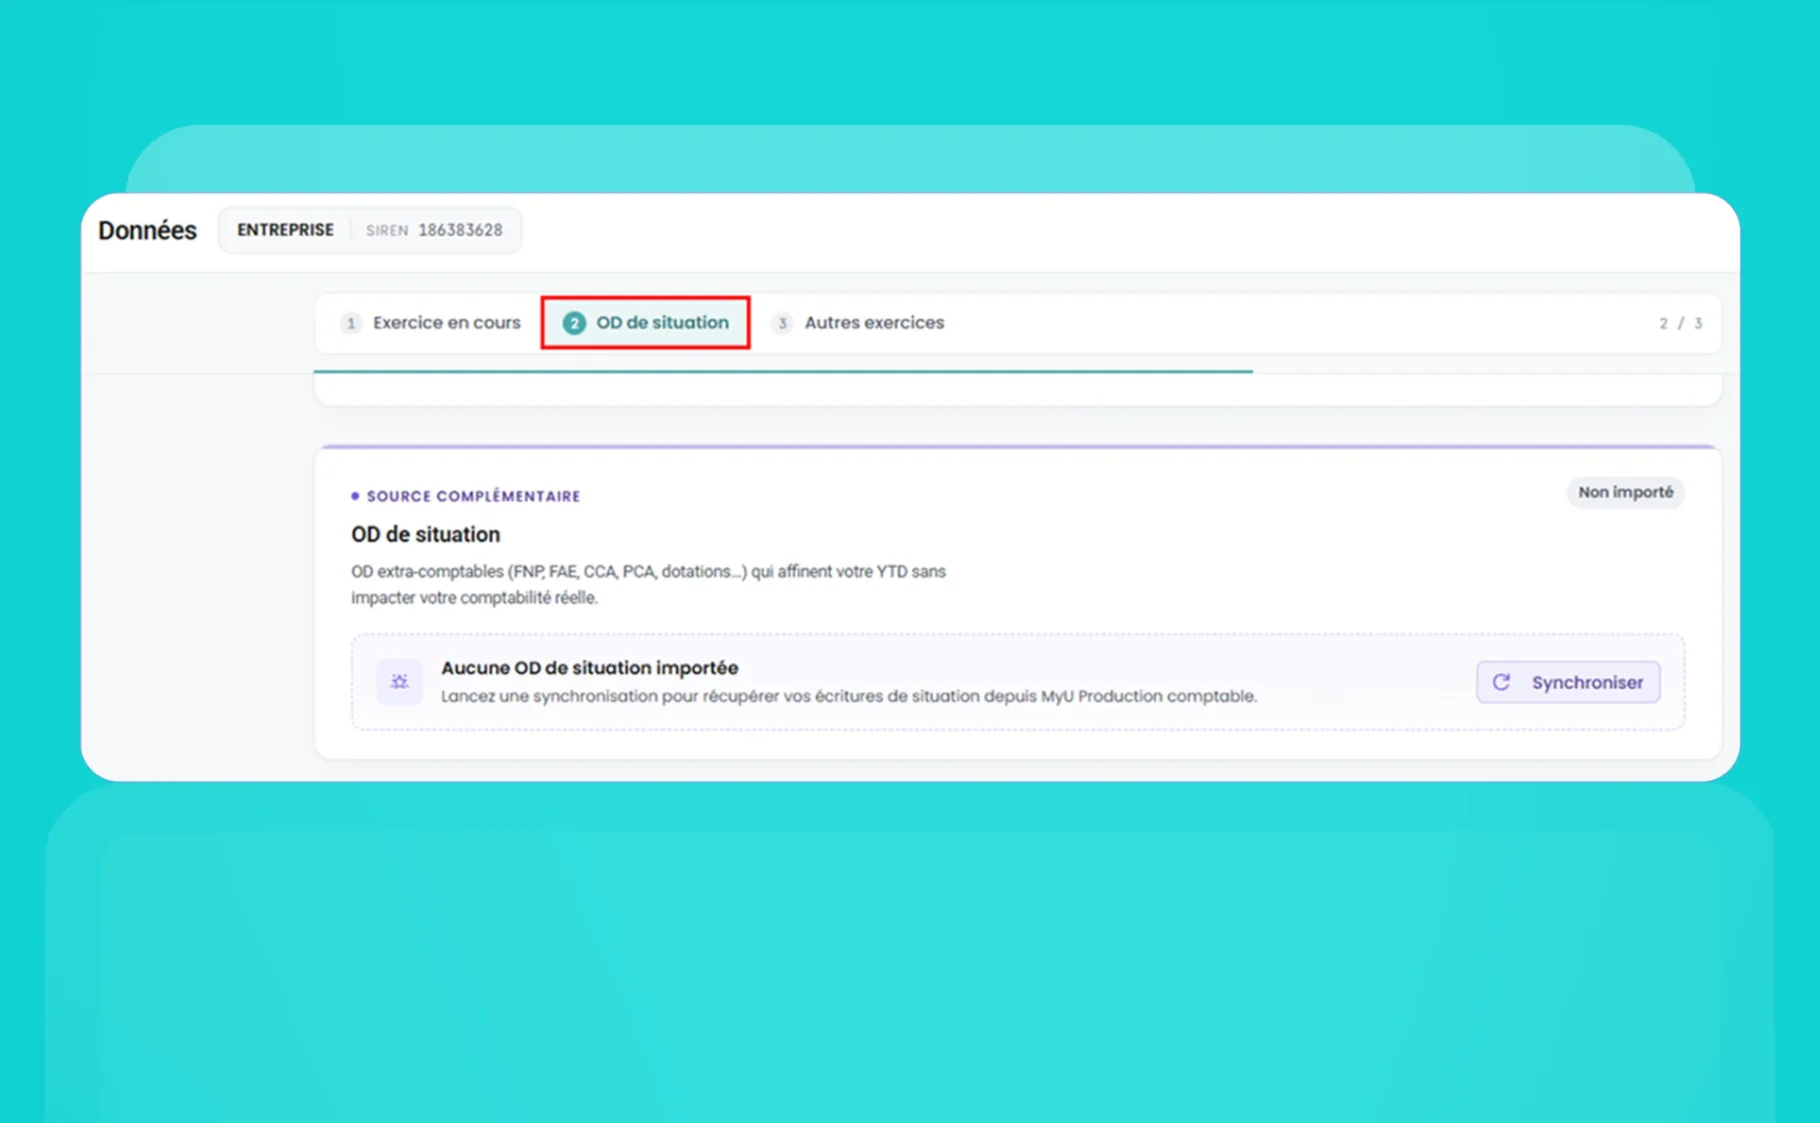Image resolution: width=1820 pixels, height=1123 pixels.
Task: Click the Données page title
Action: tap(147, 230)
